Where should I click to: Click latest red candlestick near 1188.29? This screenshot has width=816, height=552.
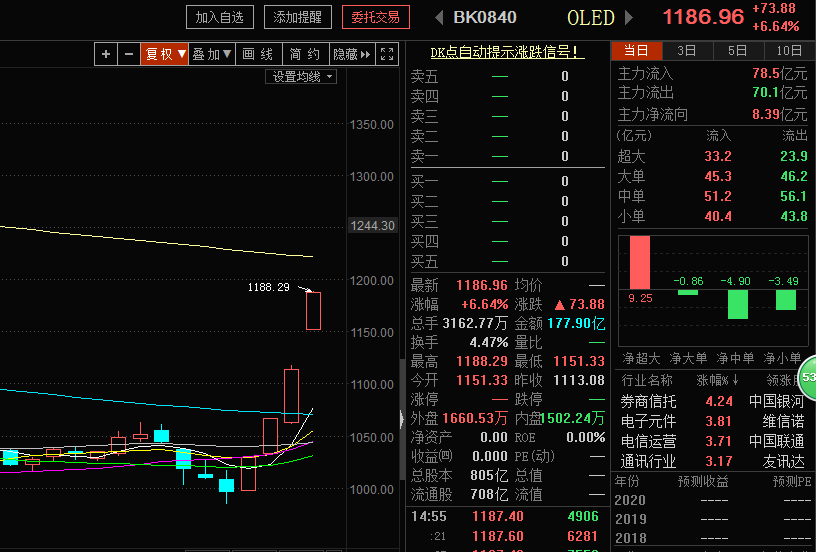pyautogui.click(x=313, y=311)
